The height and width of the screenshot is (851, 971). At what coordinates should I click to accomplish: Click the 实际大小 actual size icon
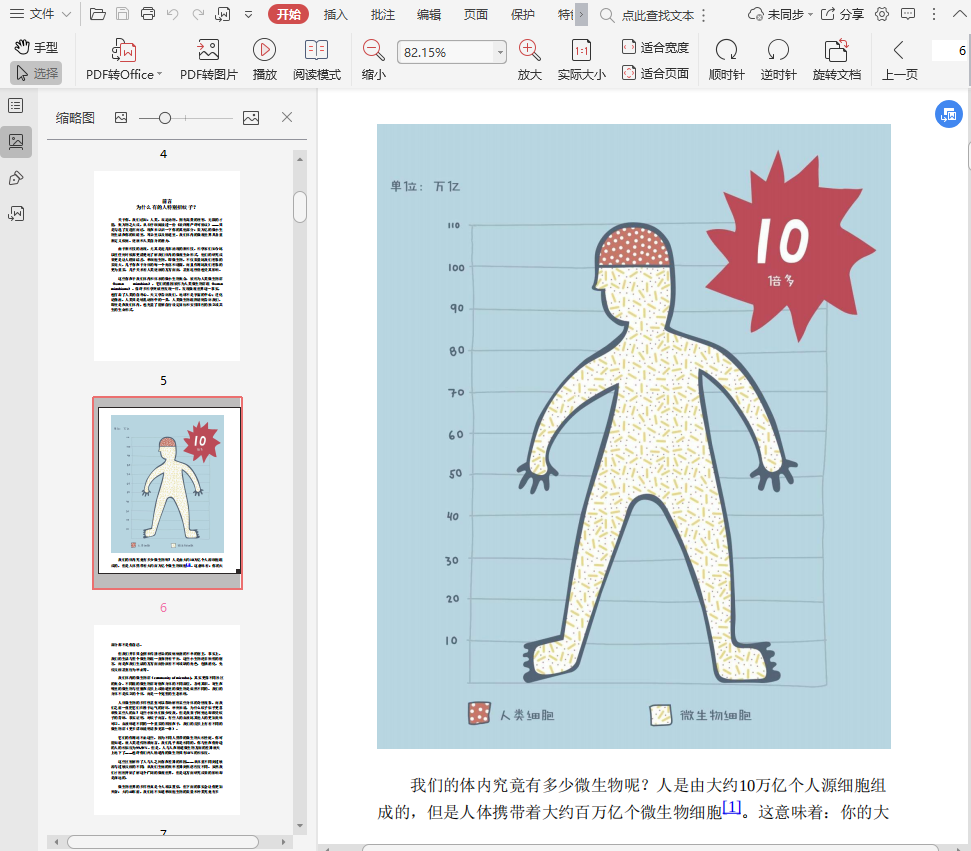coord(581,50)
